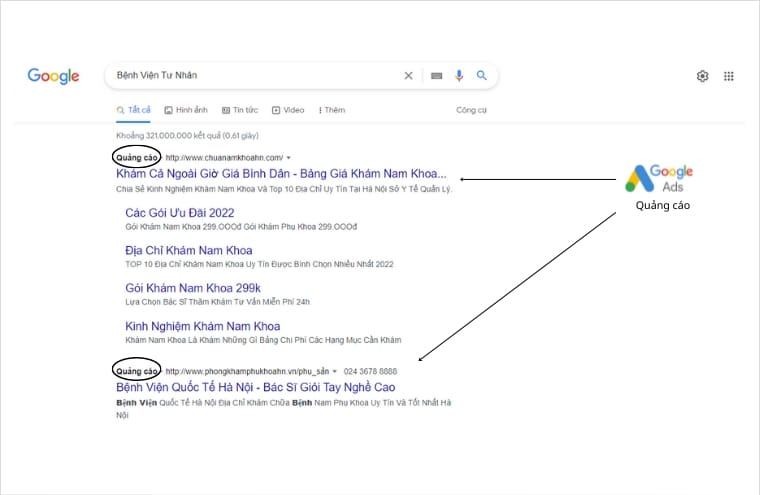The height and width of the screenshot is (495, 760).
Task: Open sitelink Gói Khám Nam Khoa 299k
Action: [193, 288]
